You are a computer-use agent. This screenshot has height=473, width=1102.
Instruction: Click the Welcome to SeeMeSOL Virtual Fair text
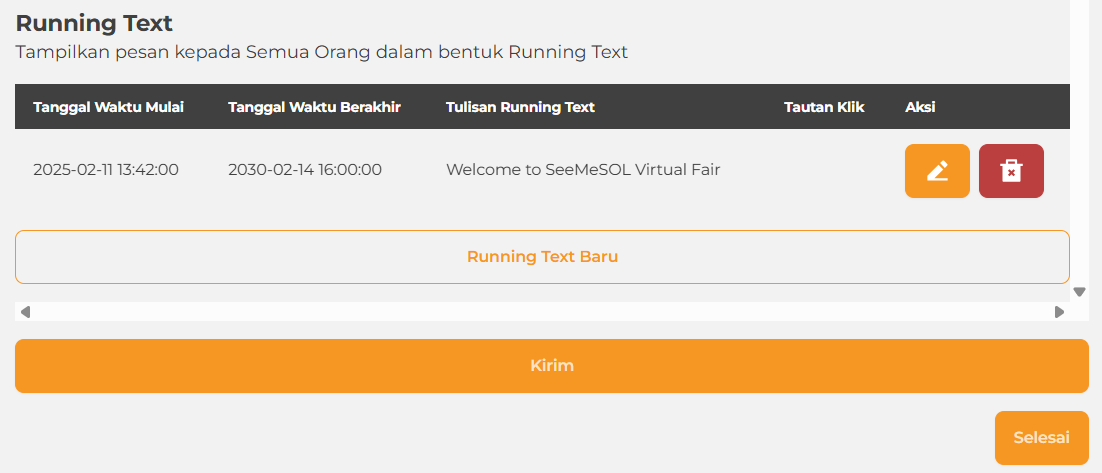click(x=583, y=170)
